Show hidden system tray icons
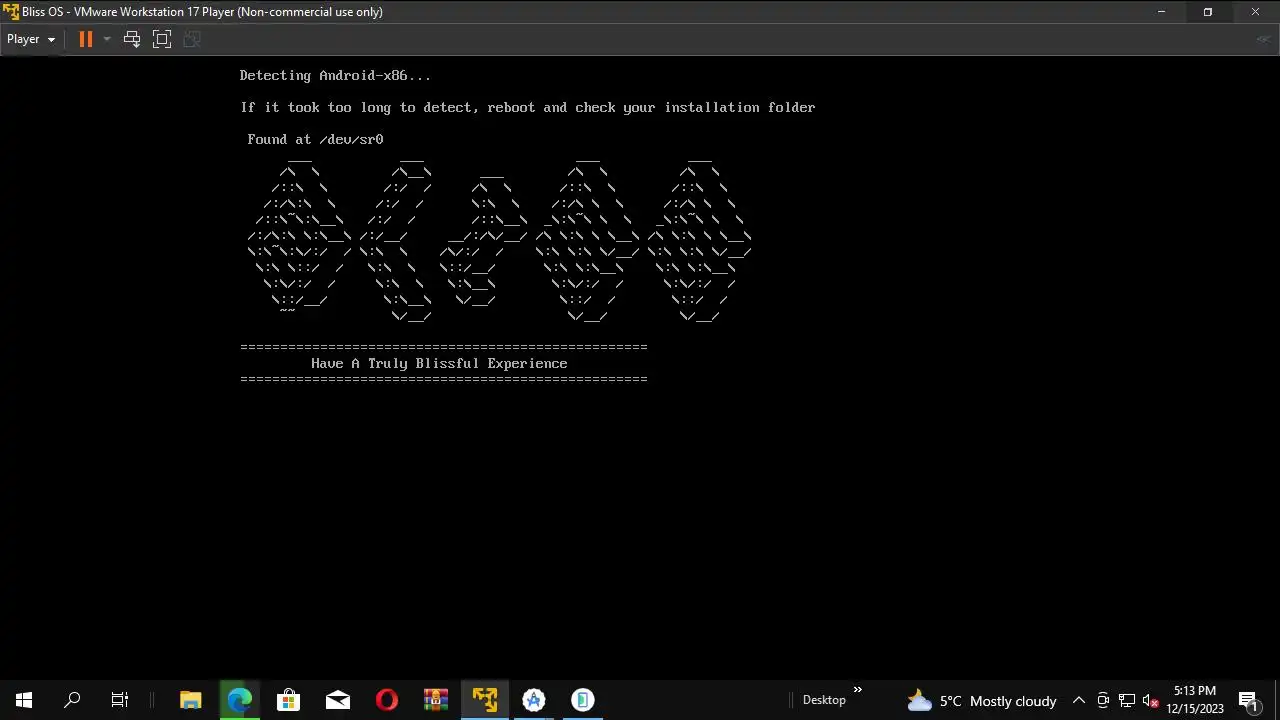The width and height of the screenshot is (1280, 720). click(1079, 700)
